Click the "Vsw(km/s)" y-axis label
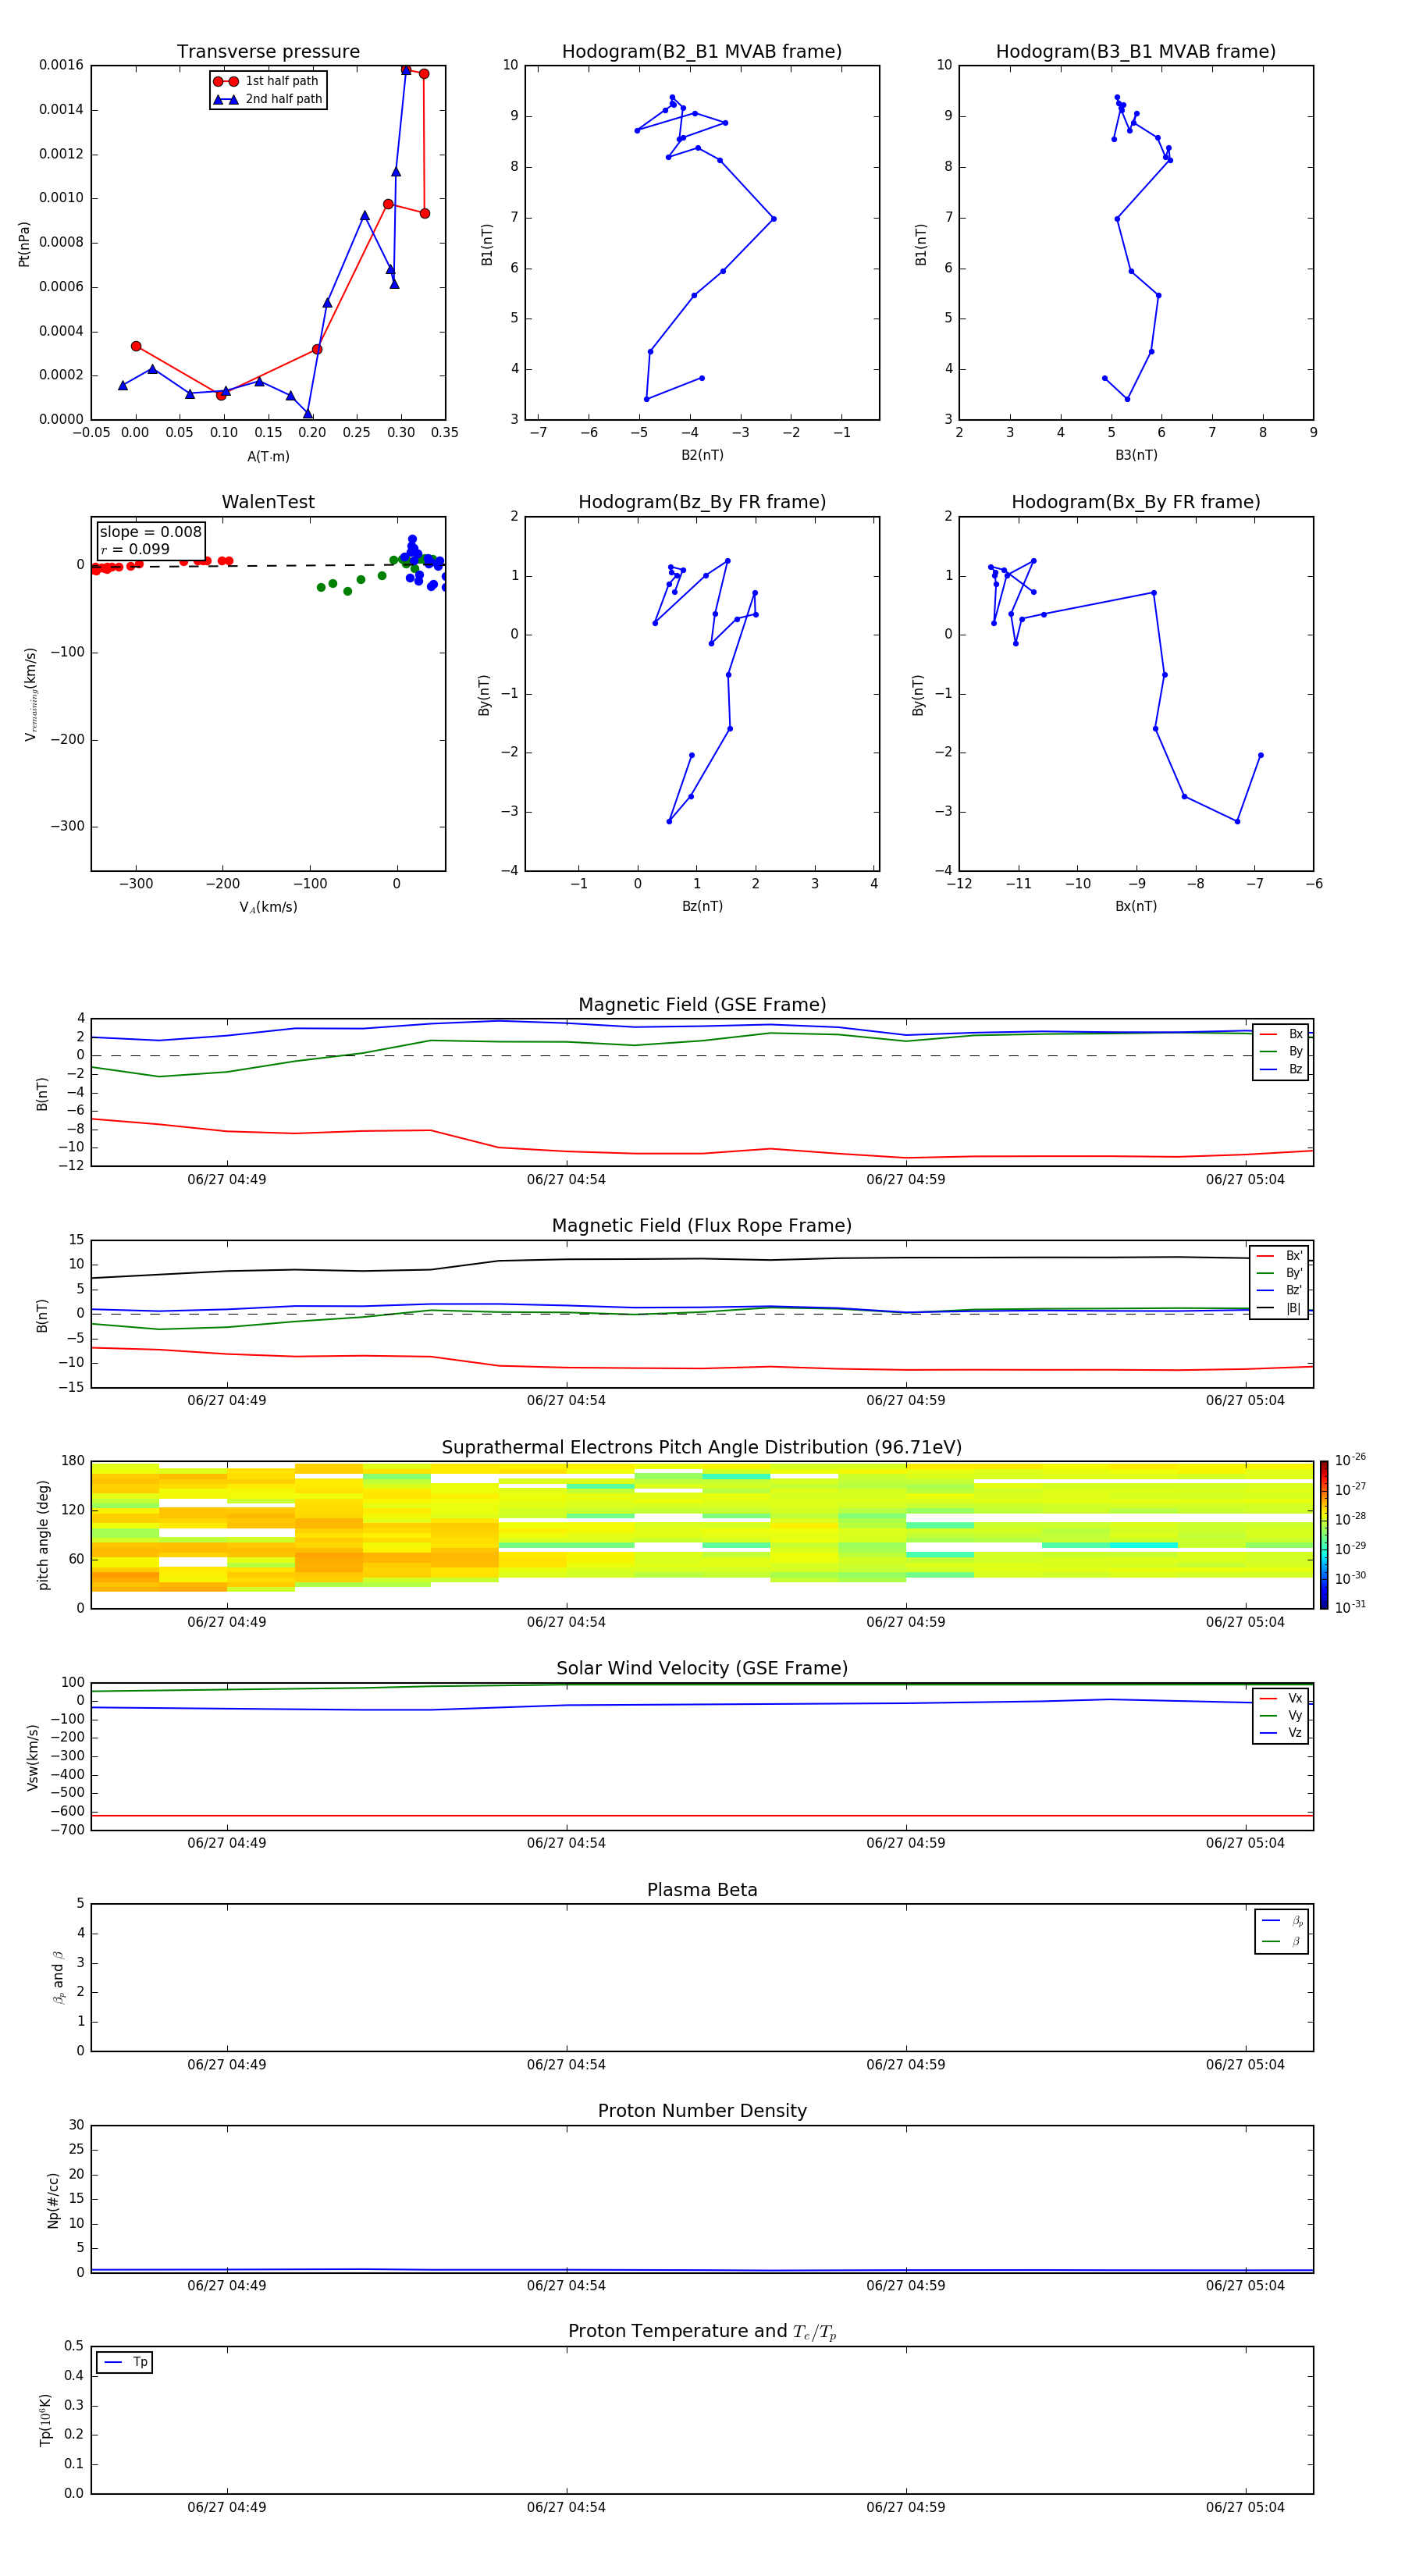The height and width of the screenshot is (2576, 1405). point(32,1757)
